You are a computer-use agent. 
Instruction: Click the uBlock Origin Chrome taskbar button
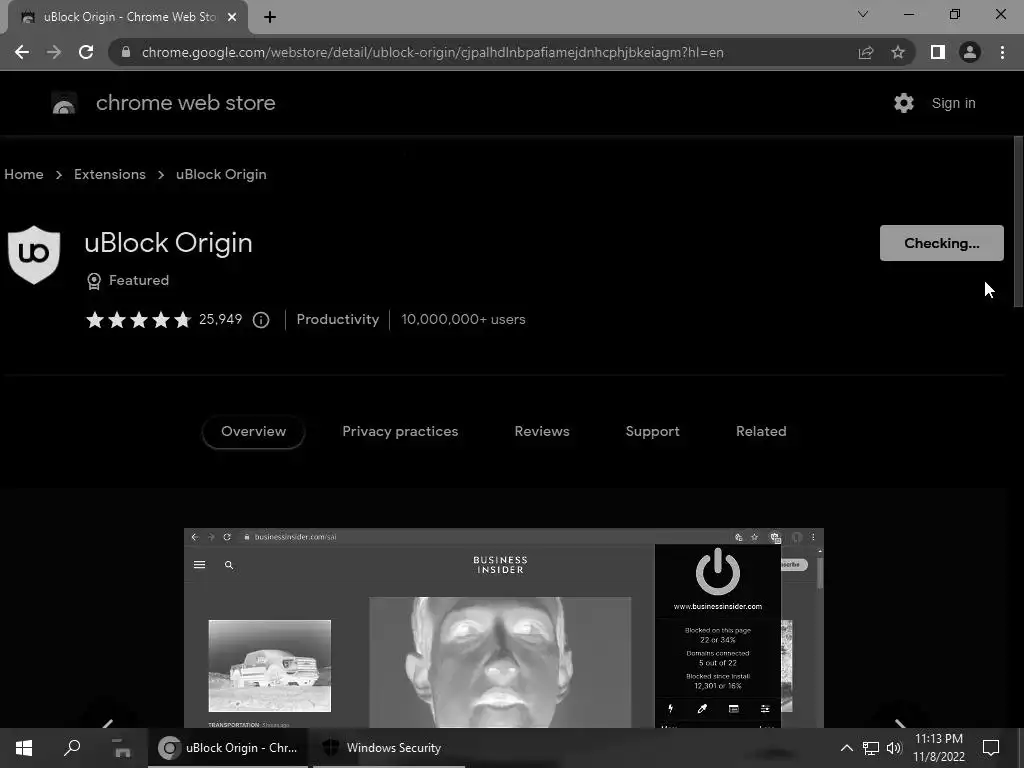[x=228, y=748]
